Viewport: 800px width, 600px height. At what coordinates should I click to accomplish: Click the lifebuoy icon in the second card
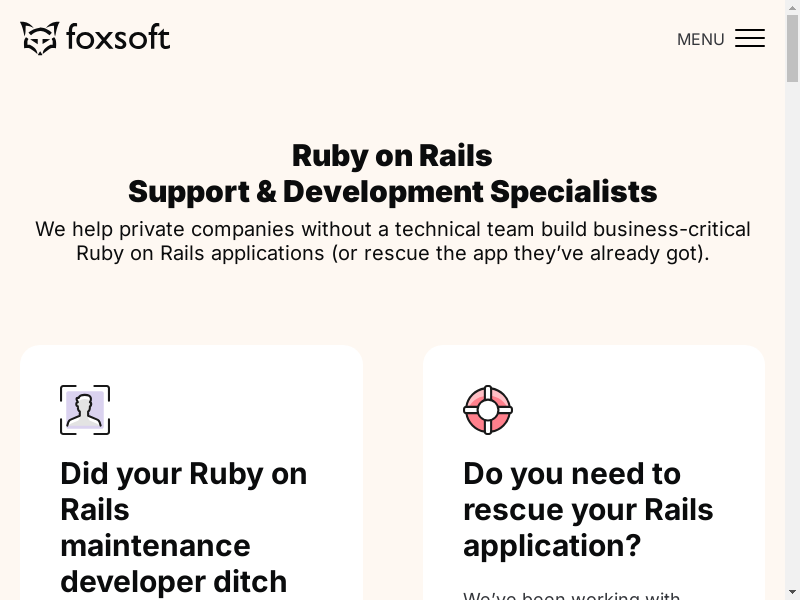488,410
